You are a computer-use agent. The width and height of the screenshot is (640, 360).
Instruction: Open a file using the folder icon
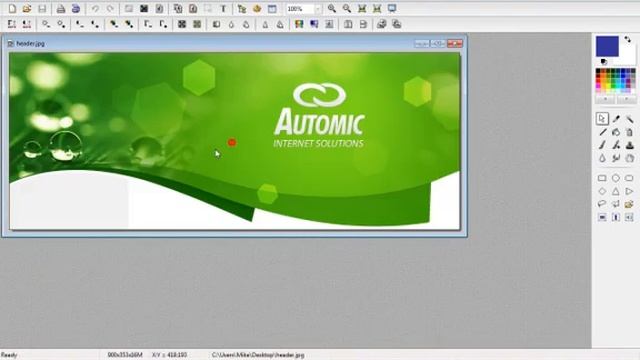(x=27, y=9)
